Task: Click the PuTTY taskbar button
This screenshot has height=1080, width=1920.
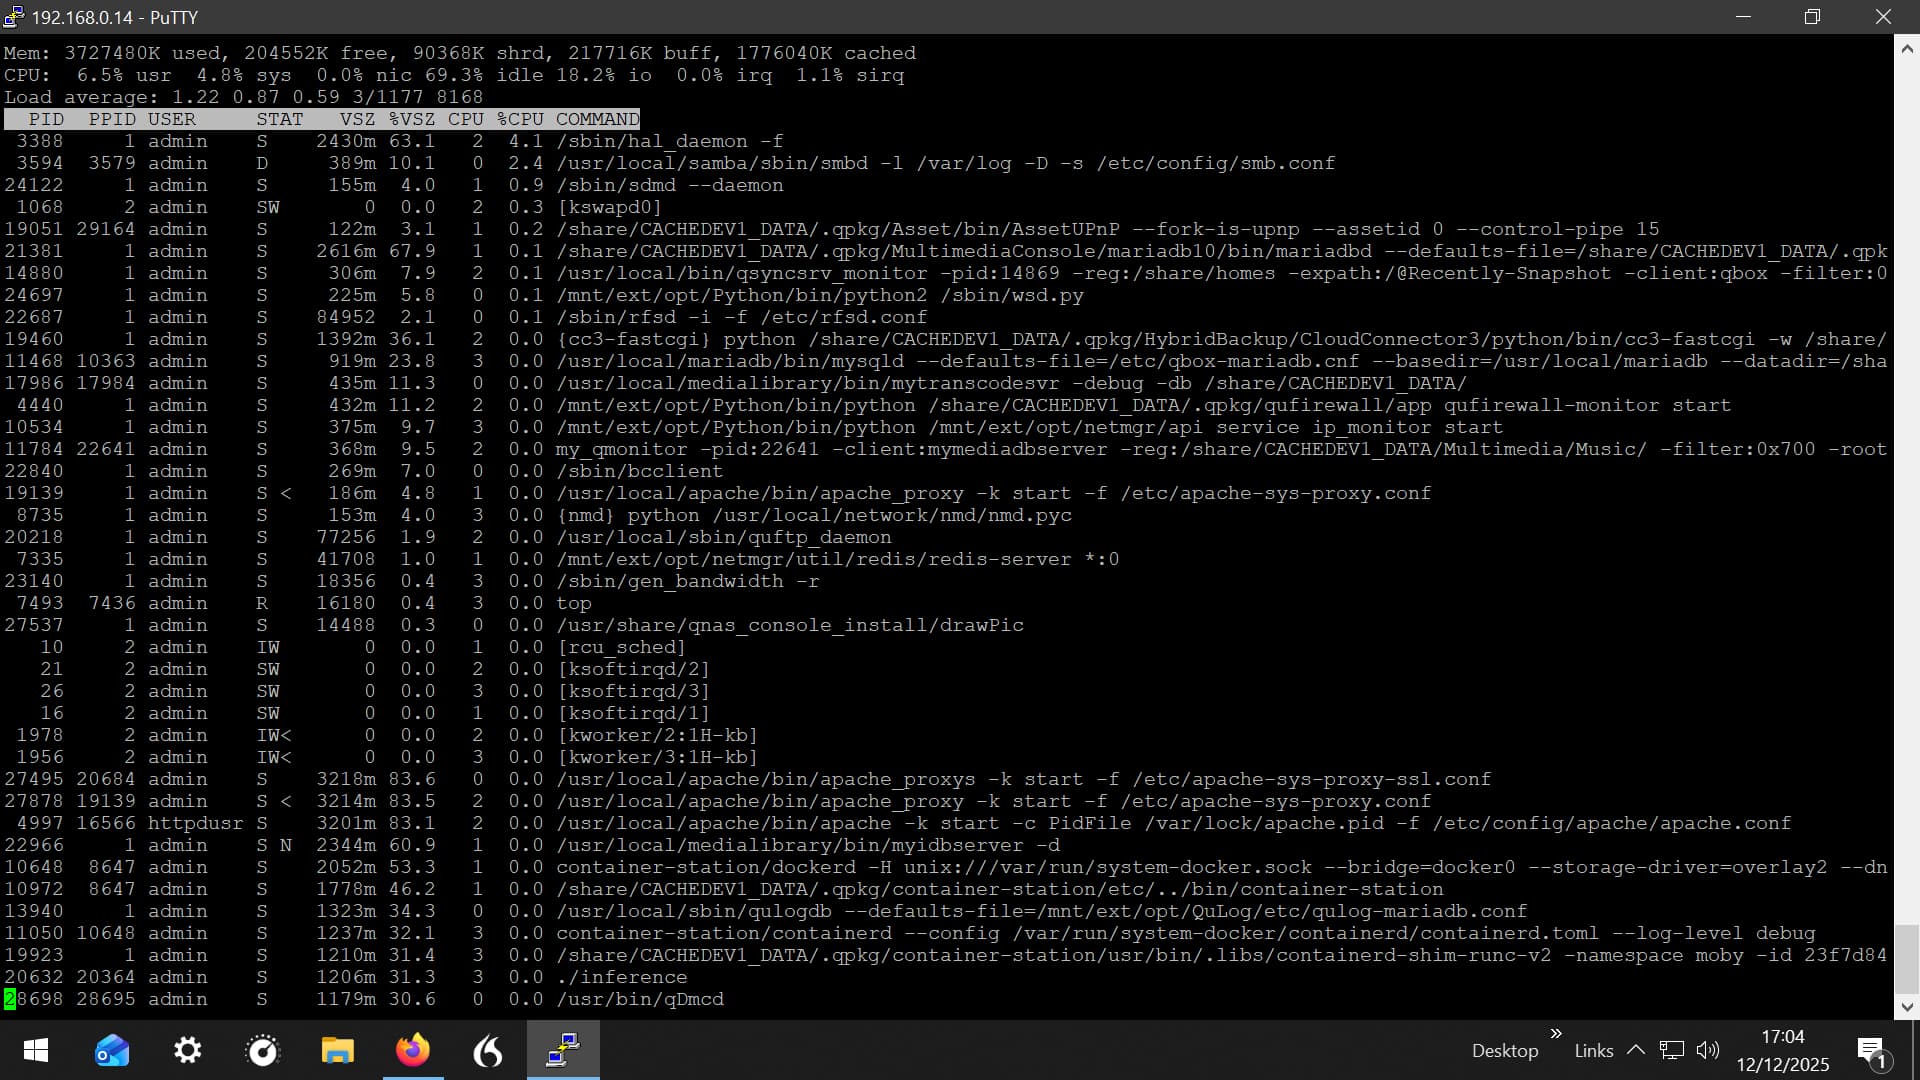Action: pos(563,1050)
